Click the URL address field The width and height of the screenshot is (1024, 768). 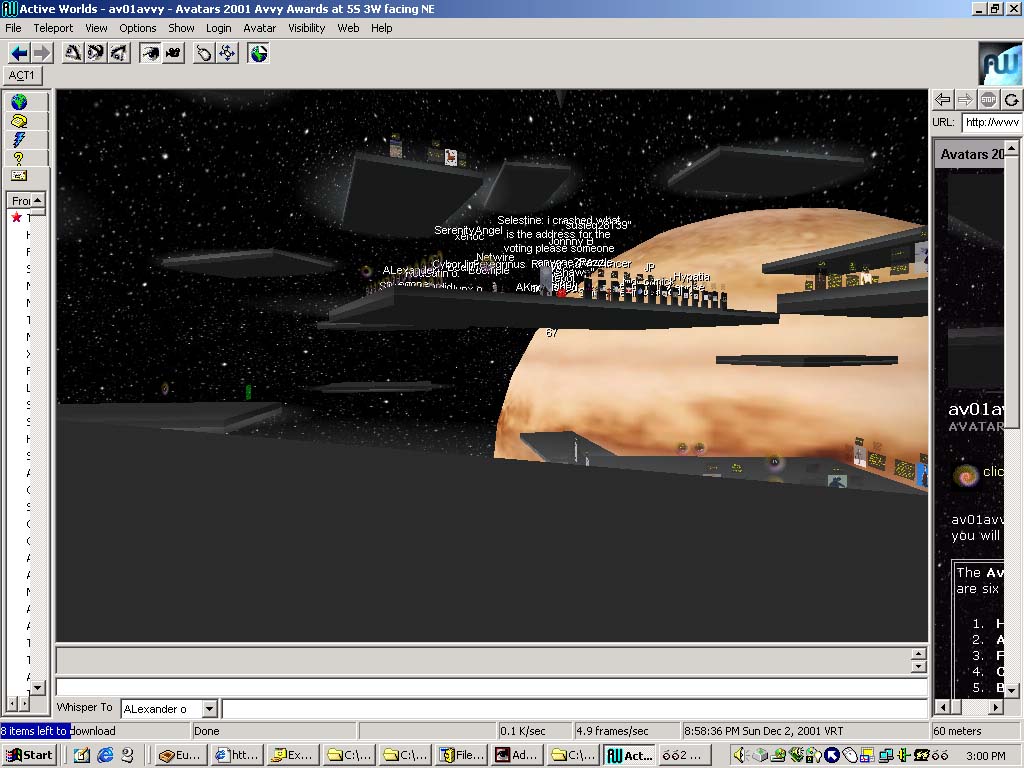[x=991, y=122]
